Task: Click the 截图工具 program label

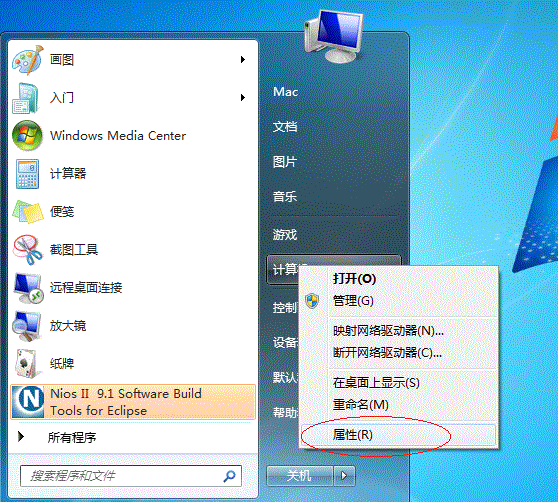Action: tap(74, 250)
